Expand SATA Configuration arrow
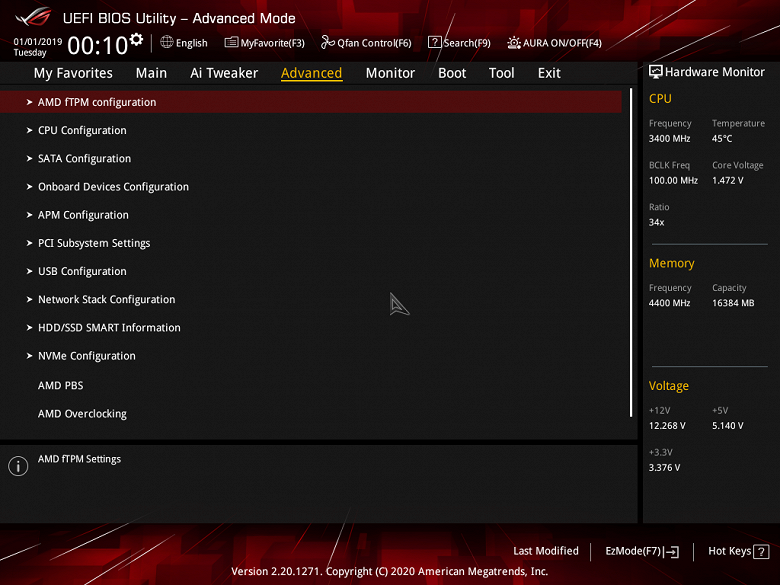 (x=29, y=159)
